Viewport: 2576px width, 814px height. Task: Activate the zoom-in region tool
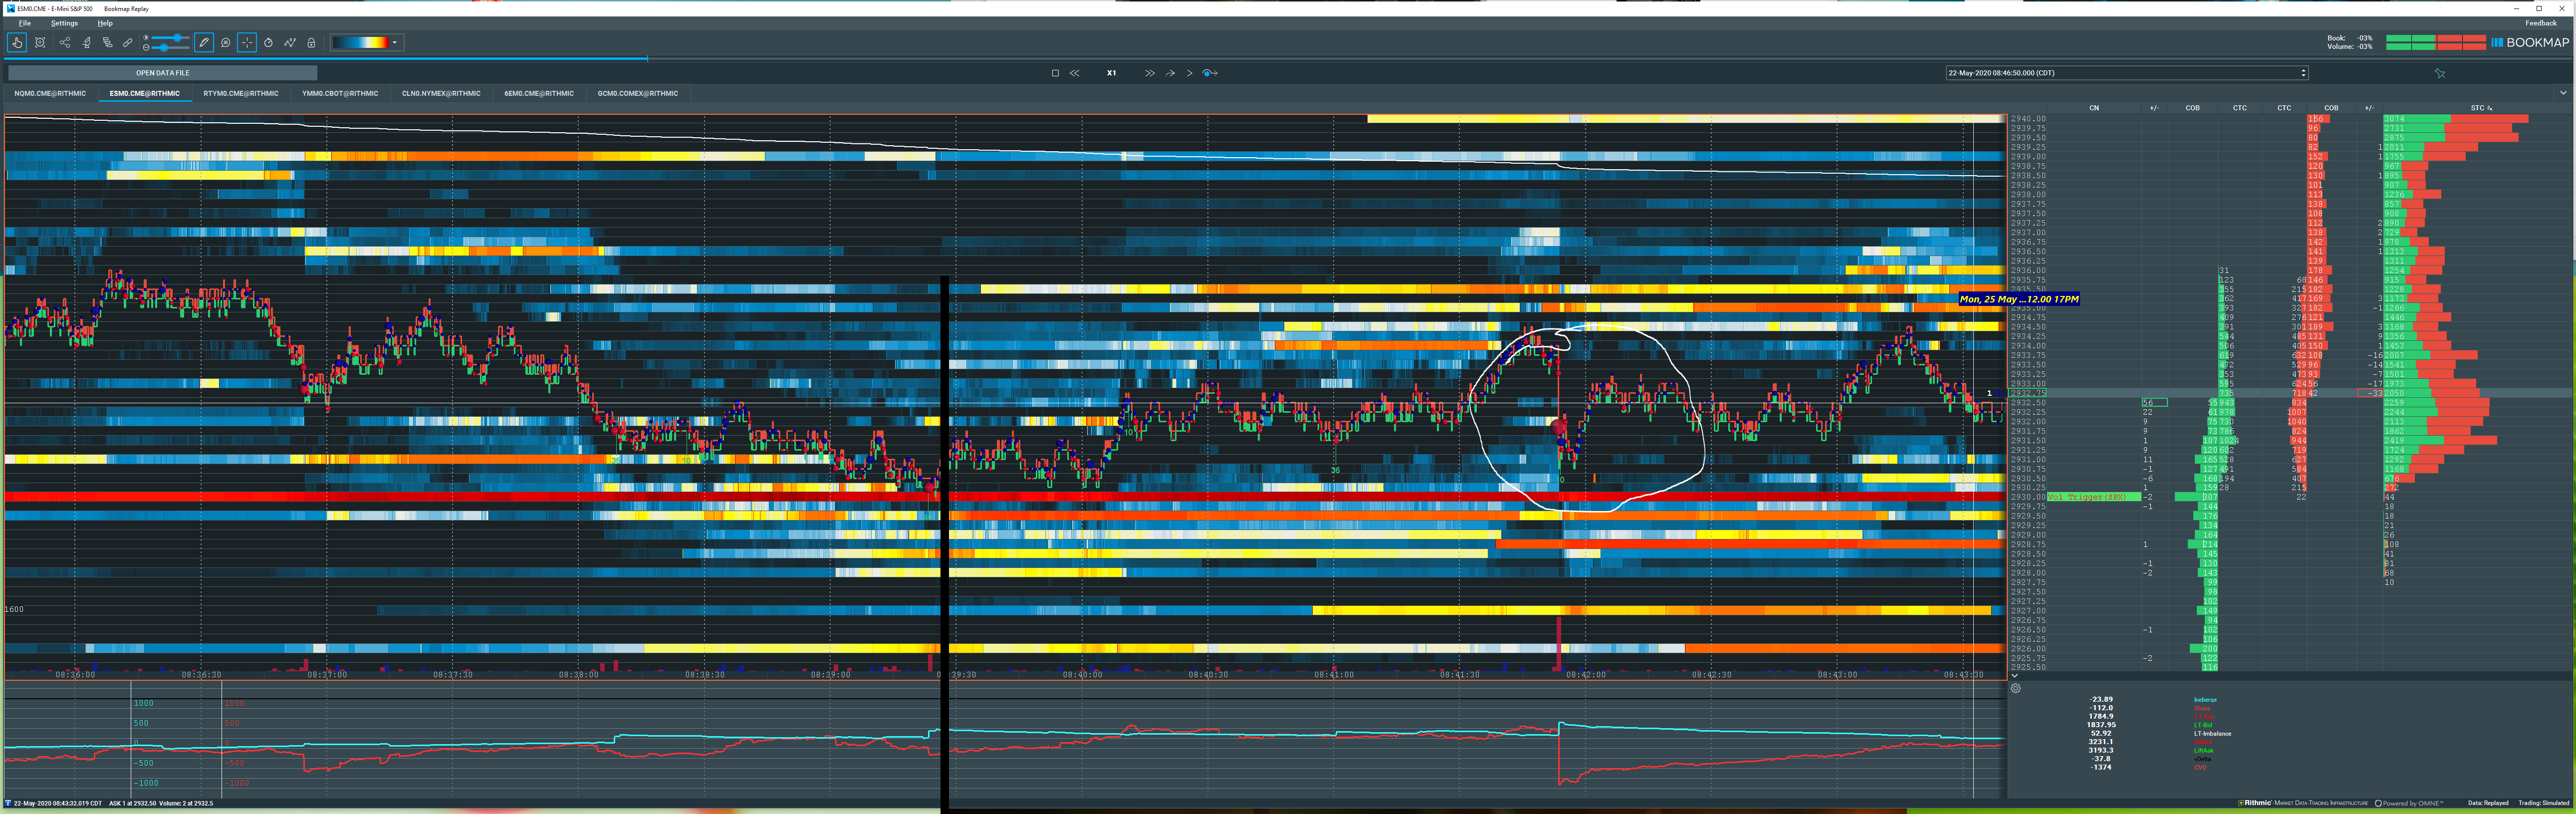(x=40, y=42)
